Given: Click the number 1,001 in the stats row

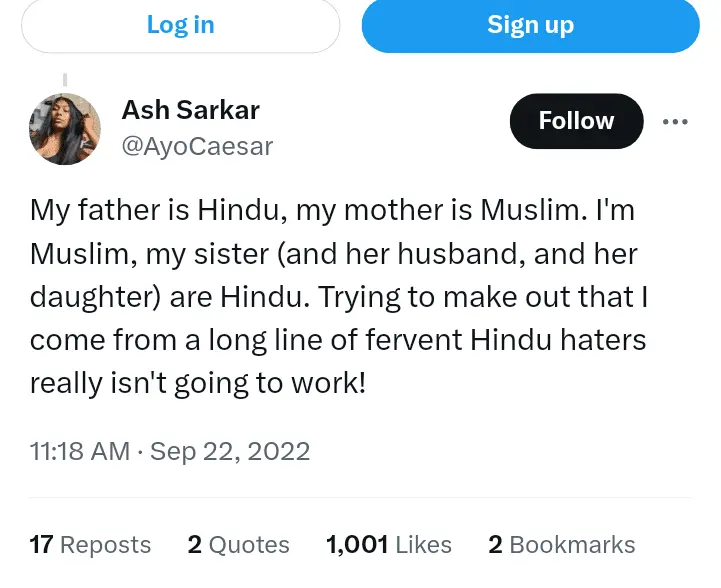Looking at the screenshot, I should click(x=357, y=545).
